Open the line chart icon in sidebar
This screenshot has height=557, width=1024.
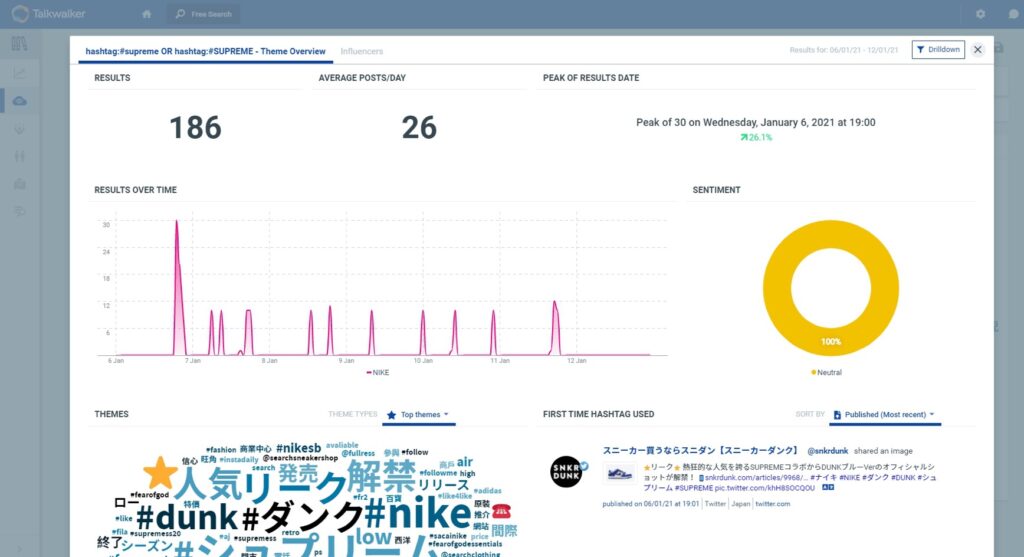19,73
